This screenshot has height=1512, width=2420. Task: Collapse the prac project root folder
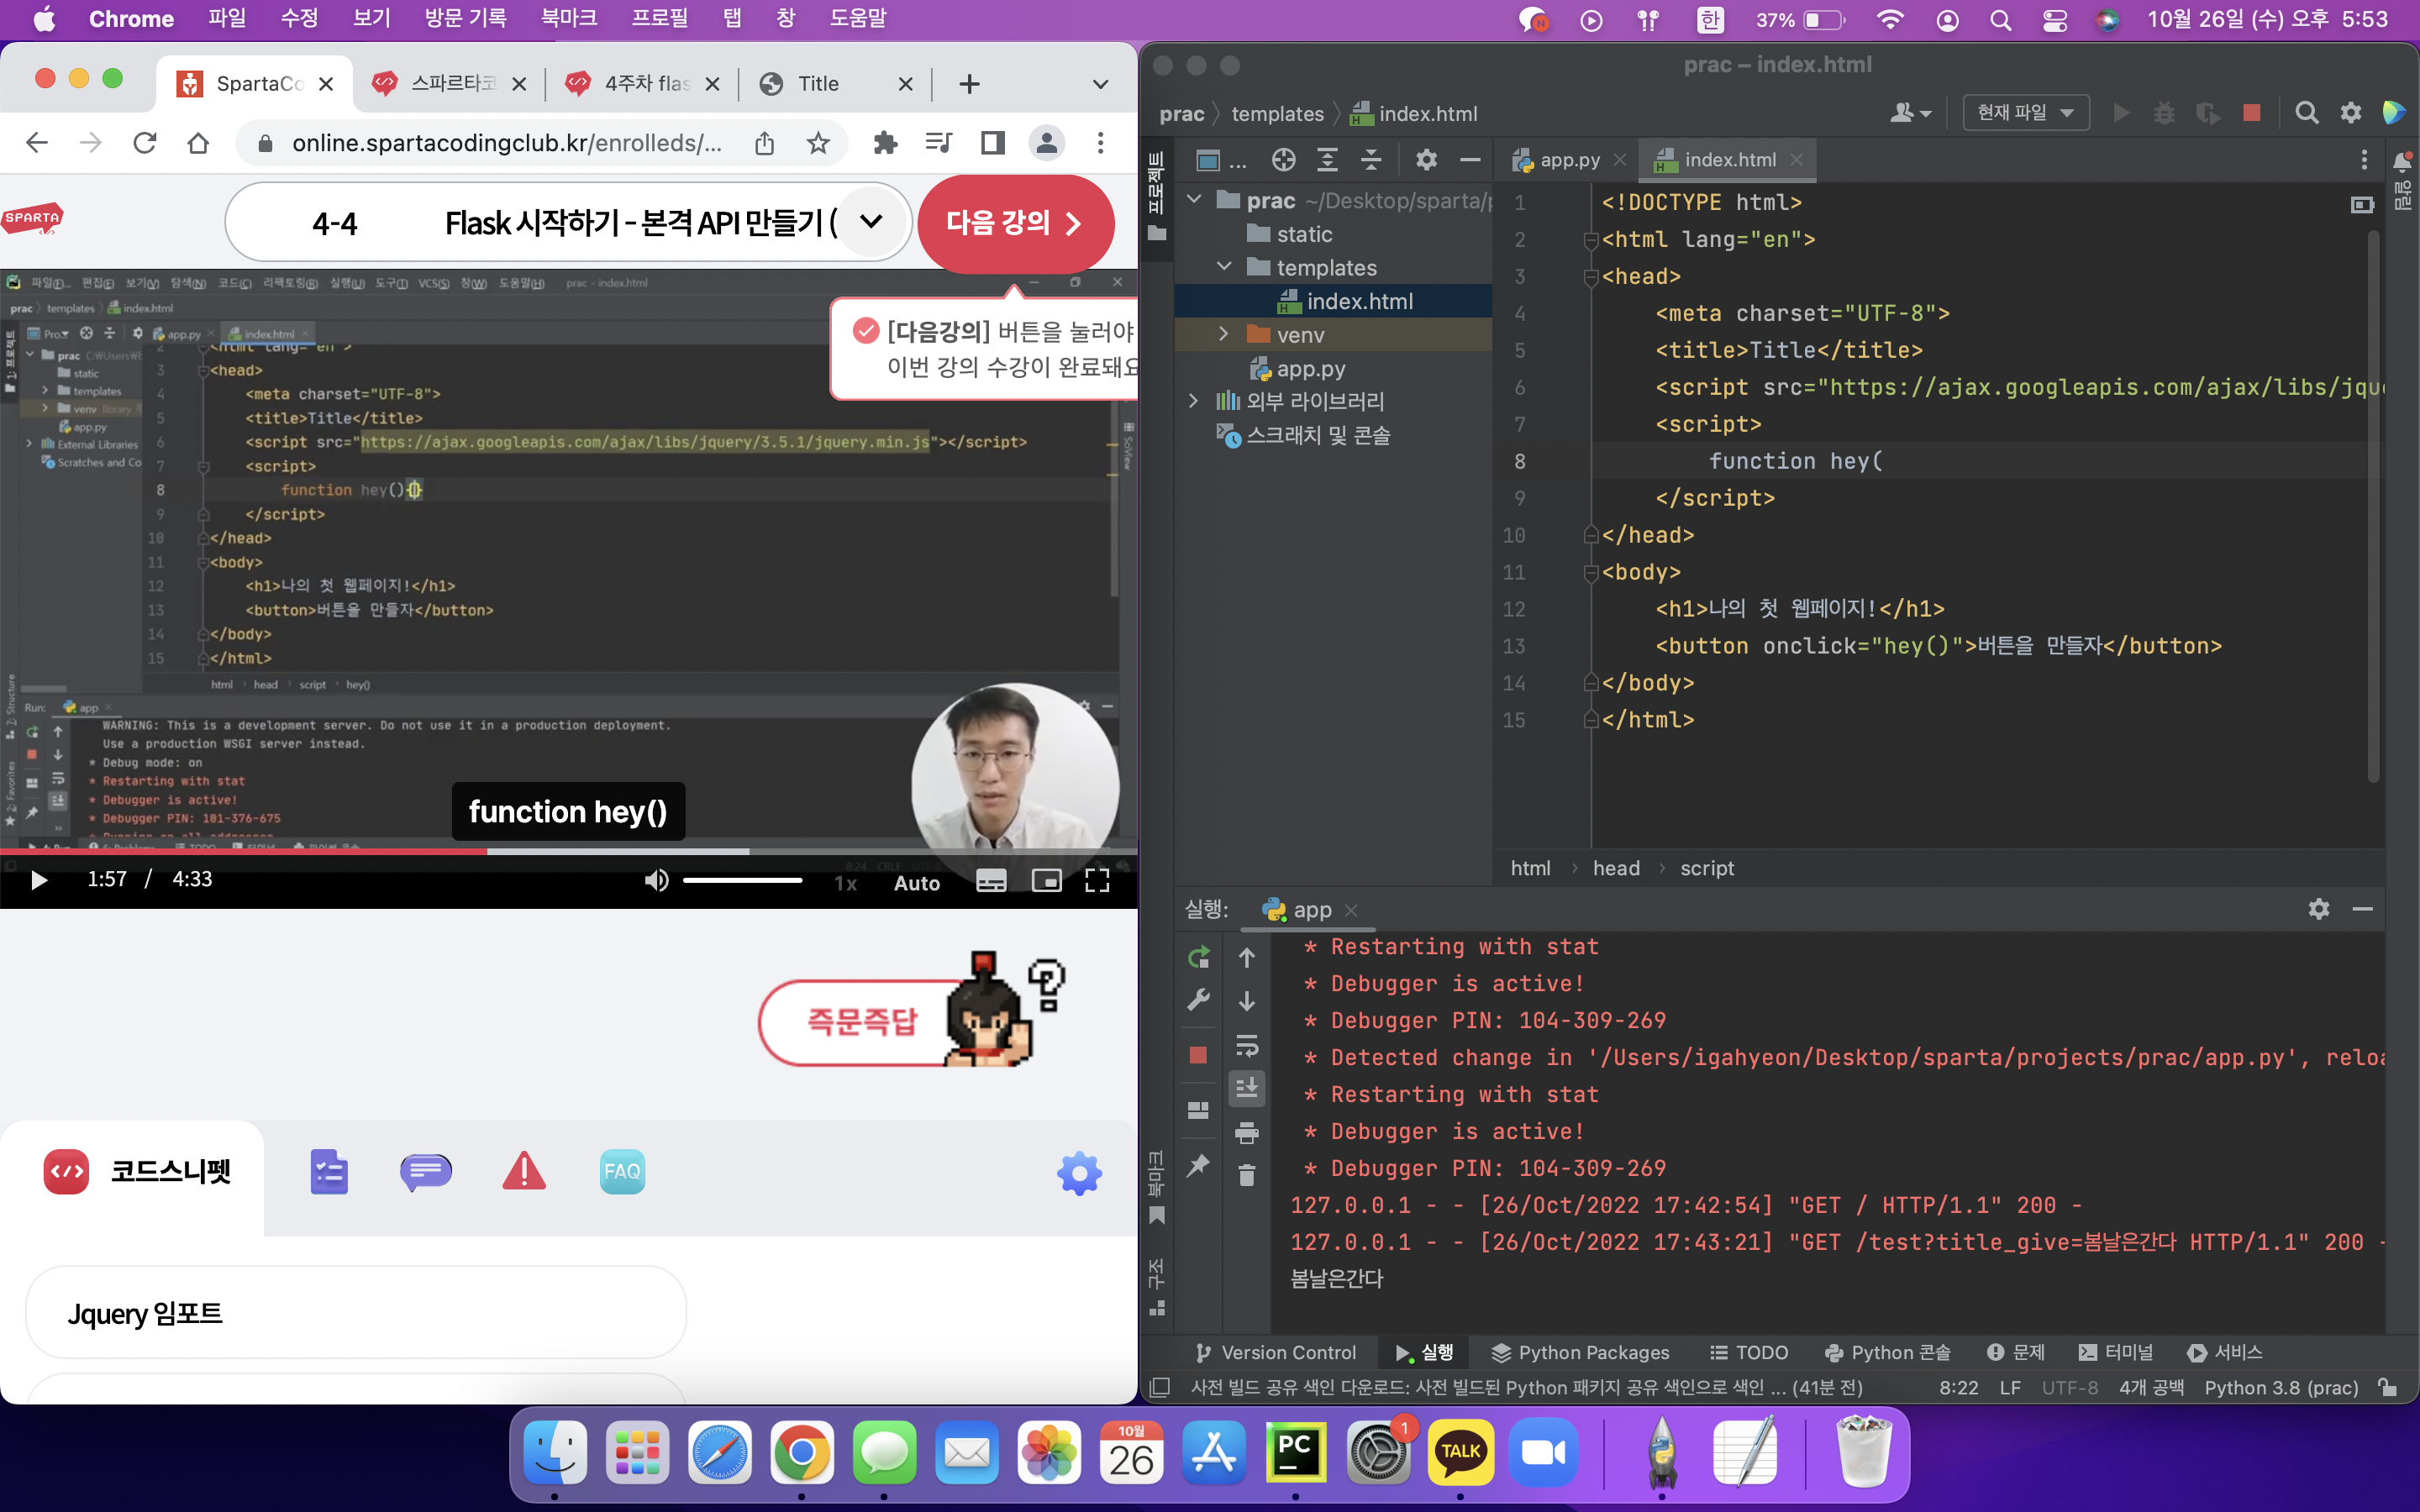point(1194,200)
